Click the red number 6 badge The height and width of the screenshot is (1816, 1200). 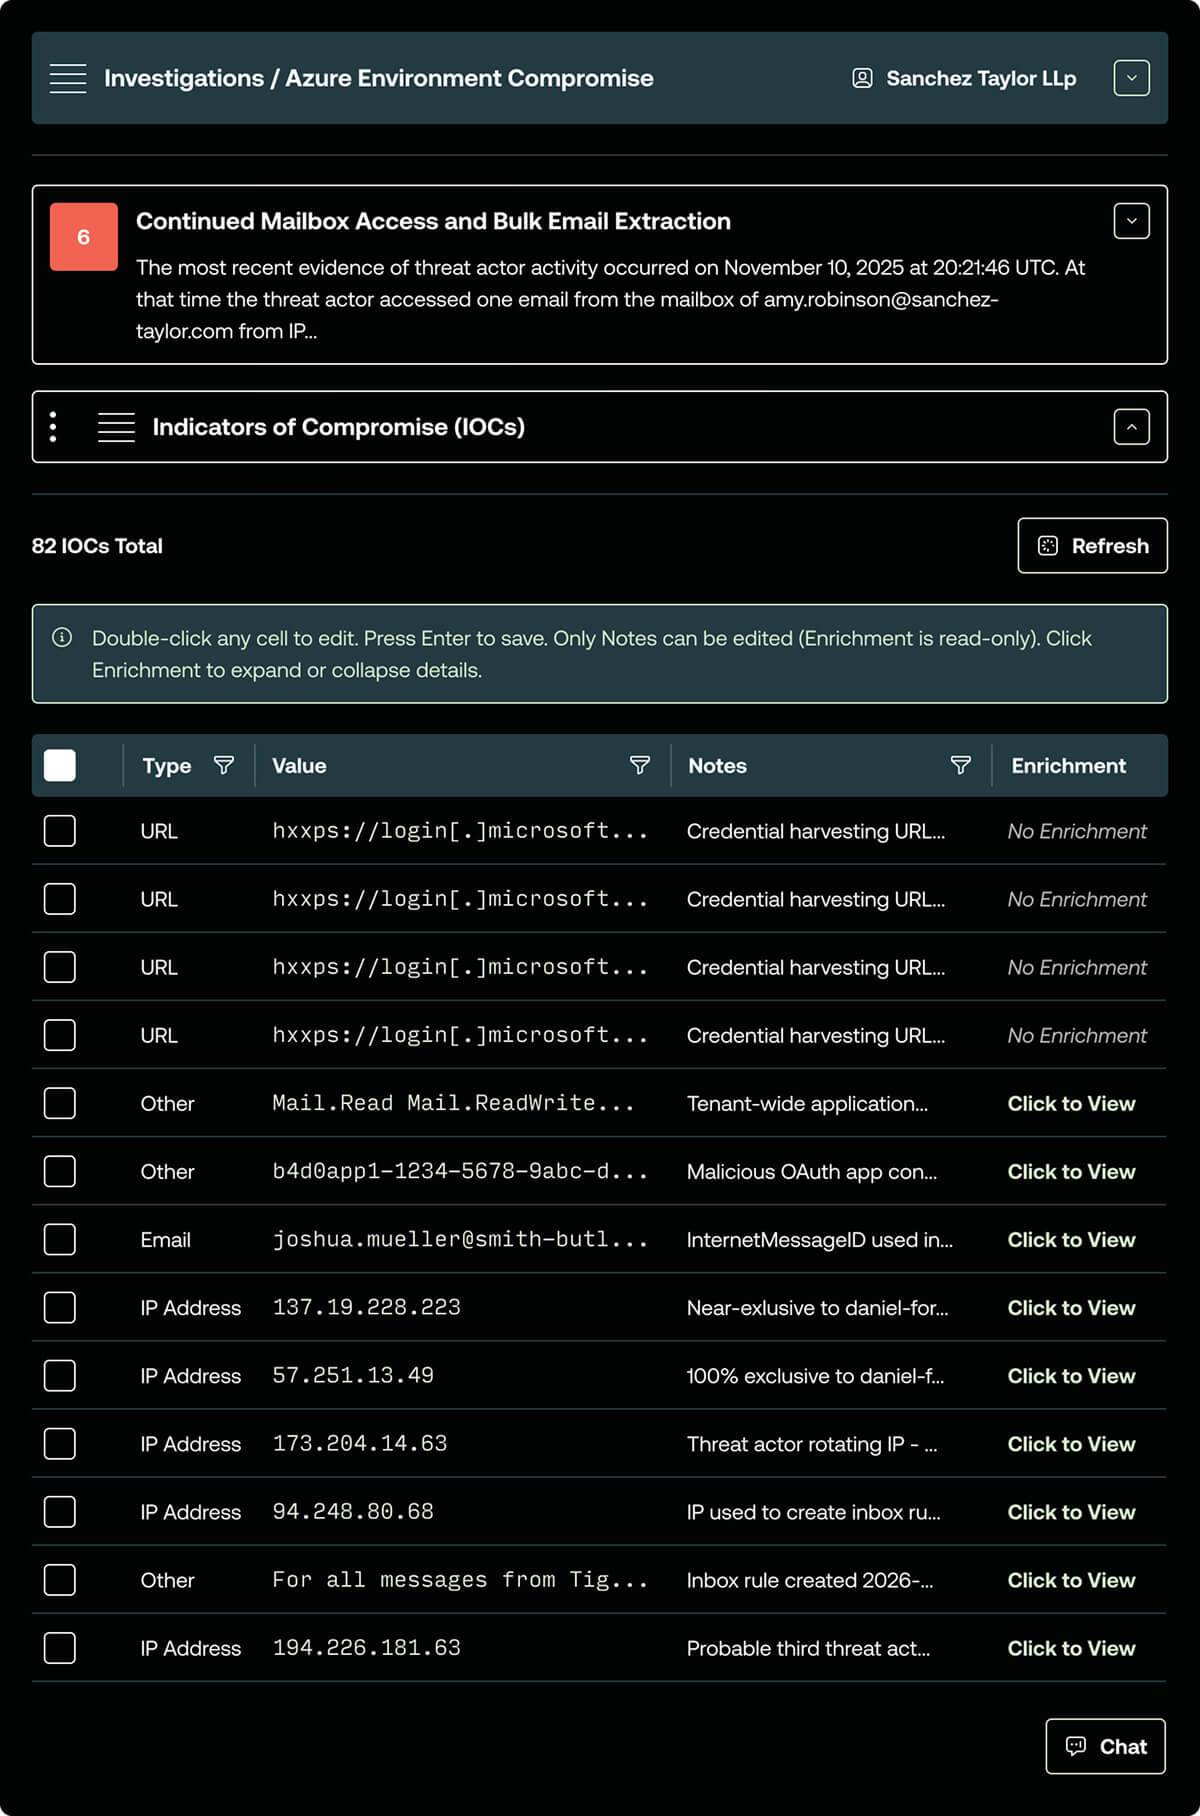point(84,237)
